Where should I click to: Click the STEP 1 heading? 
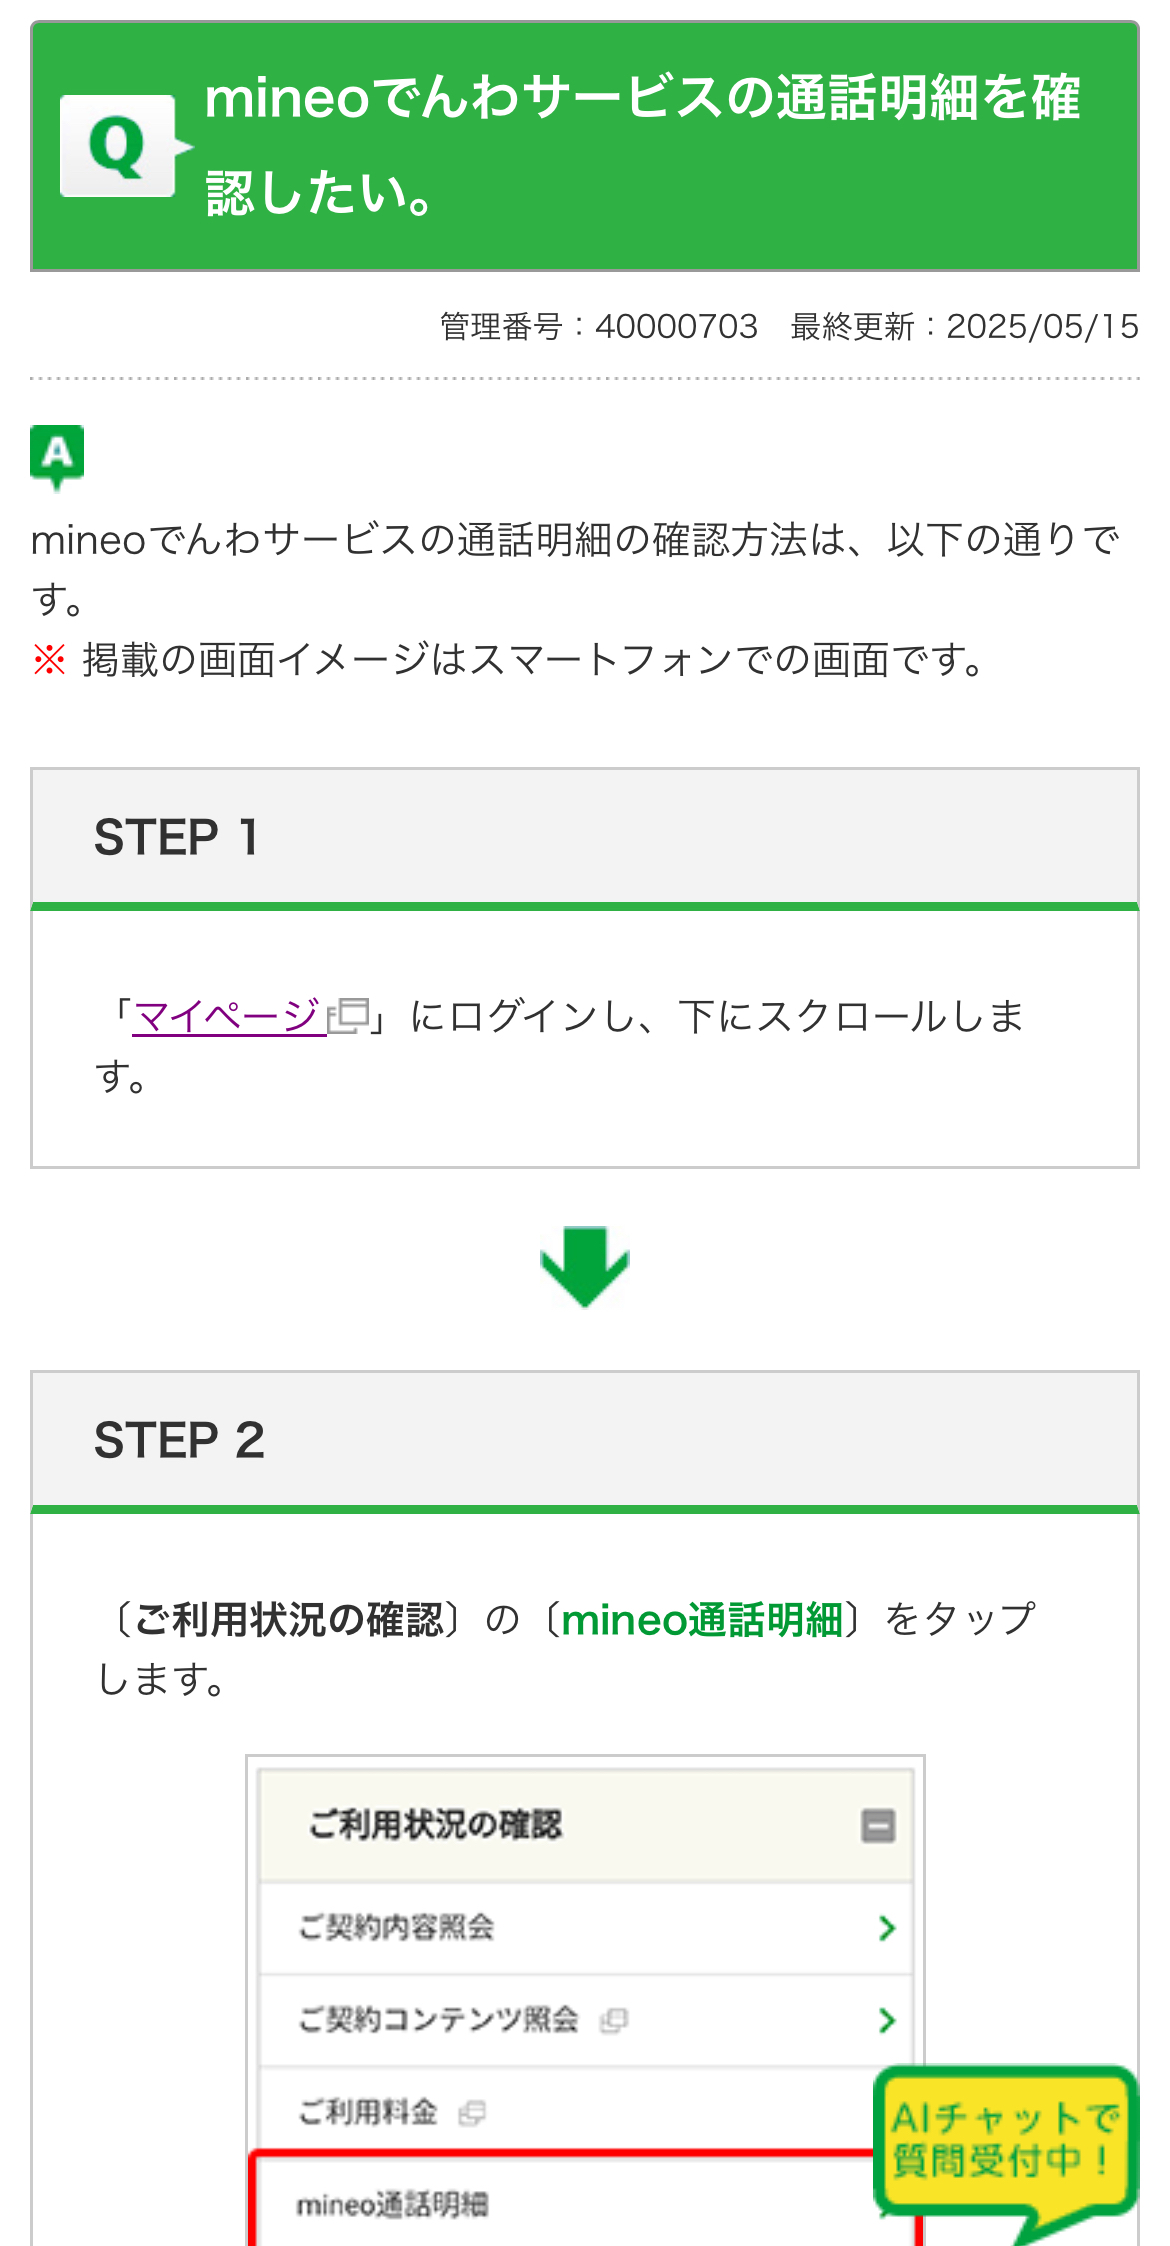coord(176,838)
